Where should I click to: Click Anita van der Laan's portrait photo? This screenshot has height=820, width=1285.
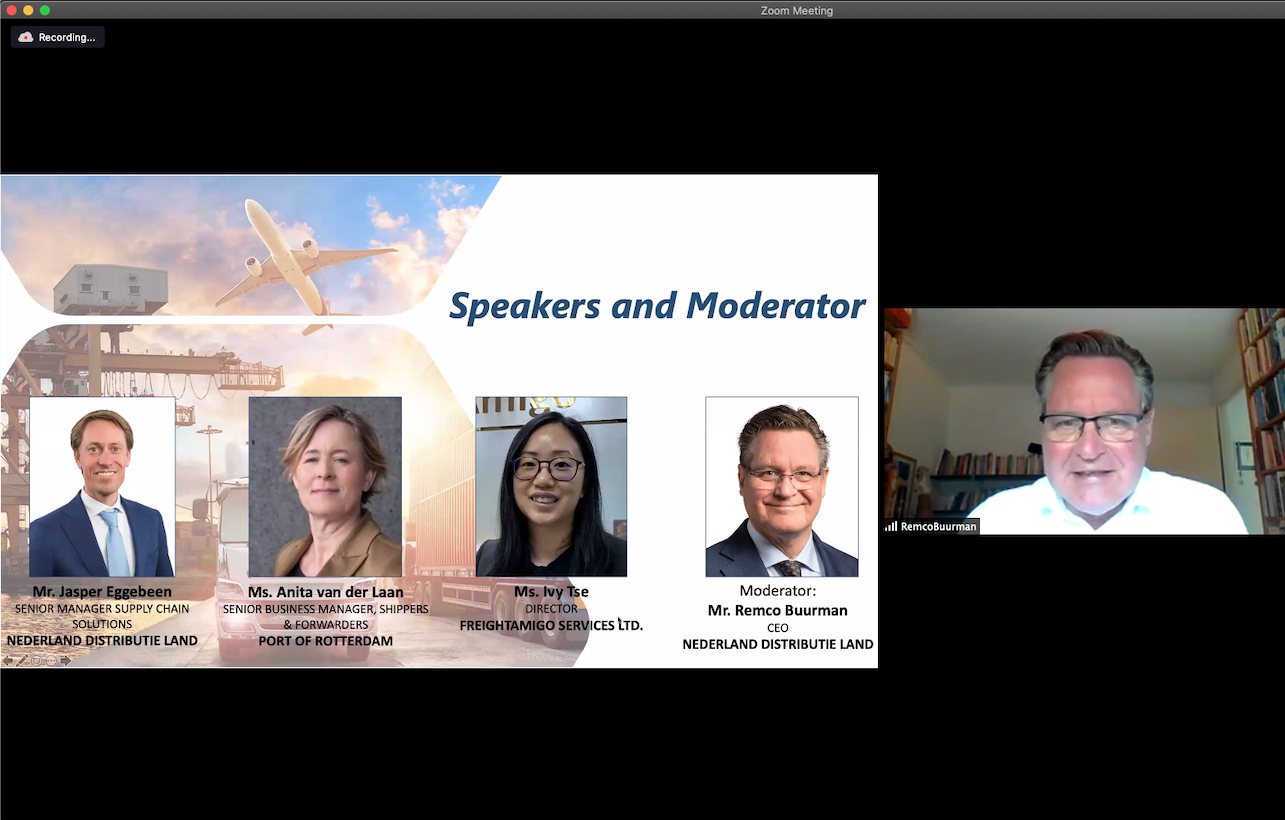325,487
